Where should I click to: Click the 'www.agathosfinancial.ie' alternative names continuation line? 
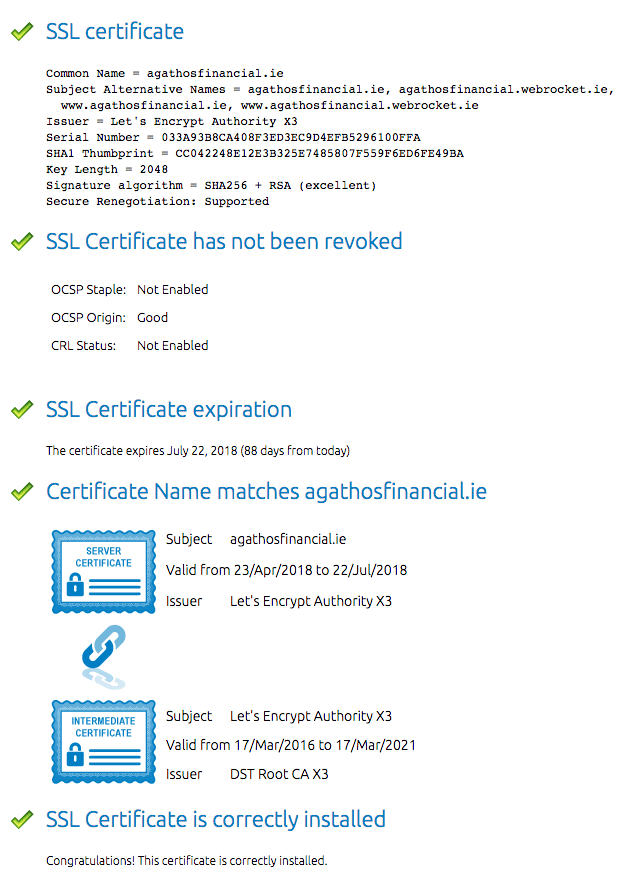point(270,105)
